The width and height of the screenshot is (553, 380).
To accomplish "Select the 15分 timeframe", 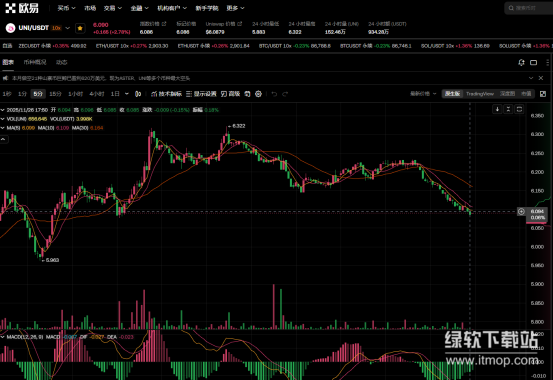I will [55, 94].
